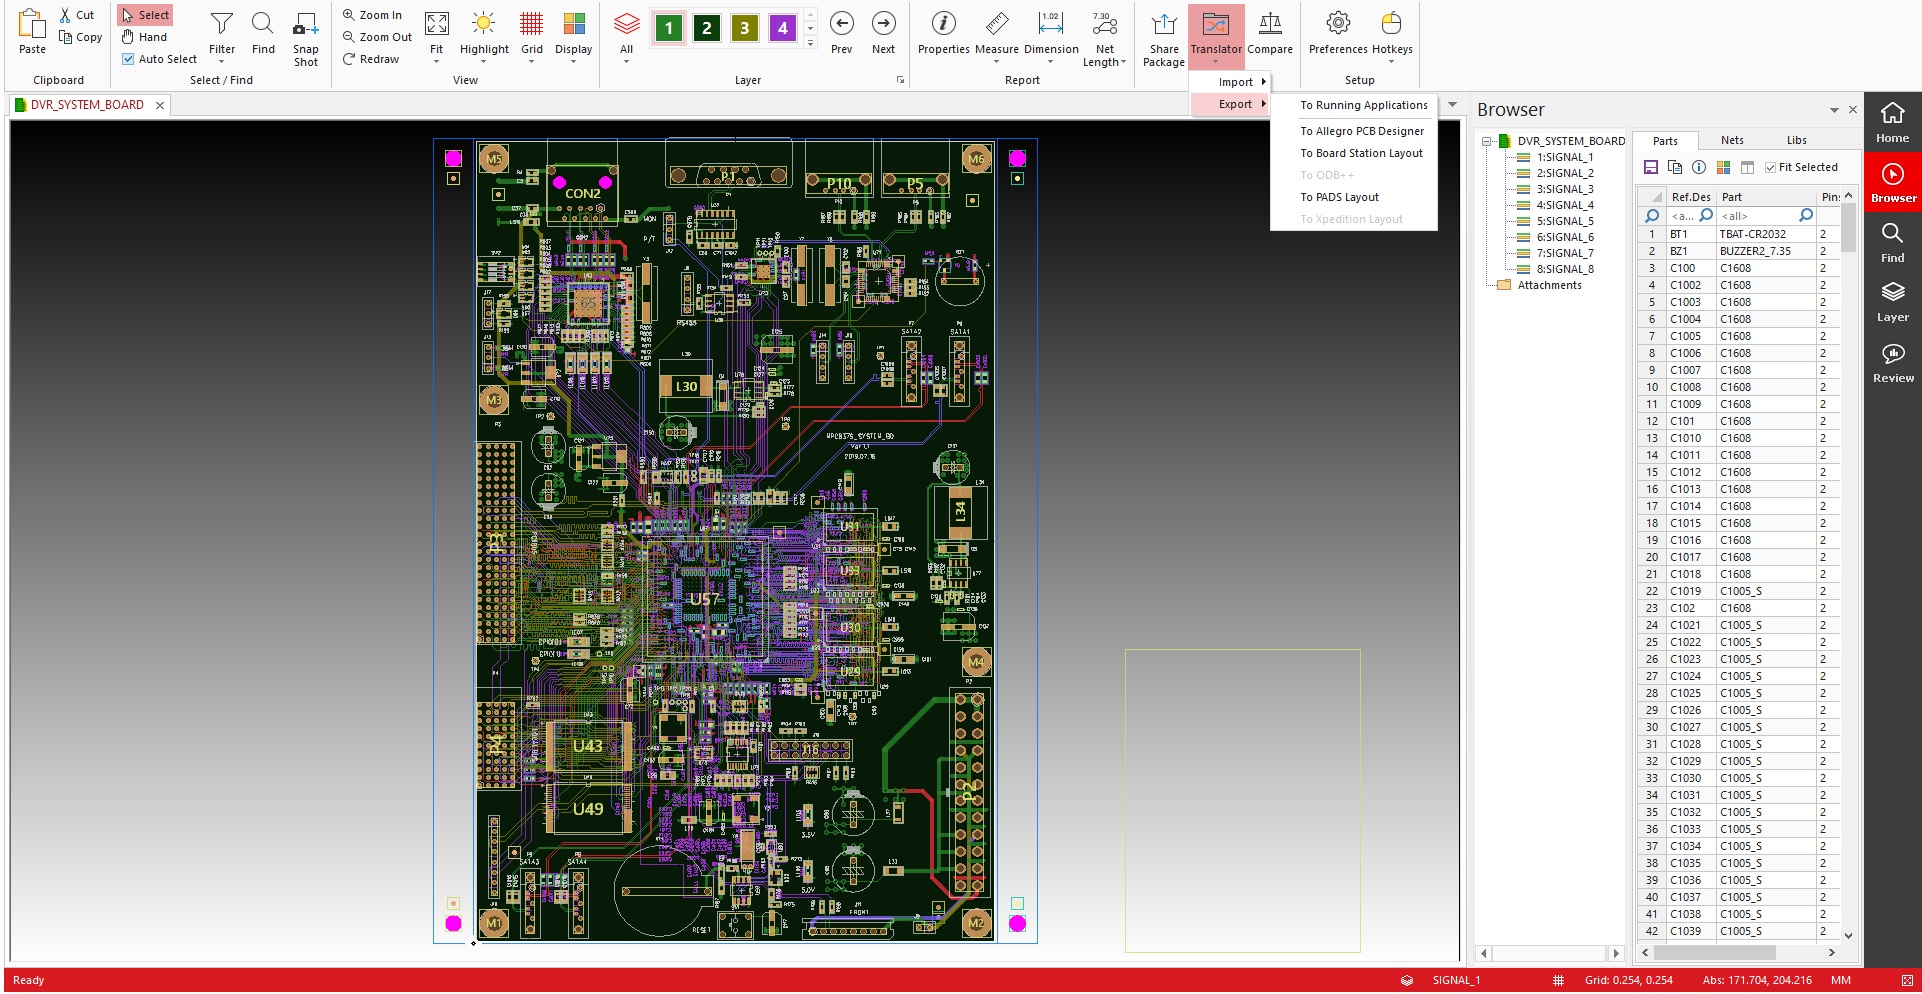Click the layers icon in status bar

[x=1407, y=980]
